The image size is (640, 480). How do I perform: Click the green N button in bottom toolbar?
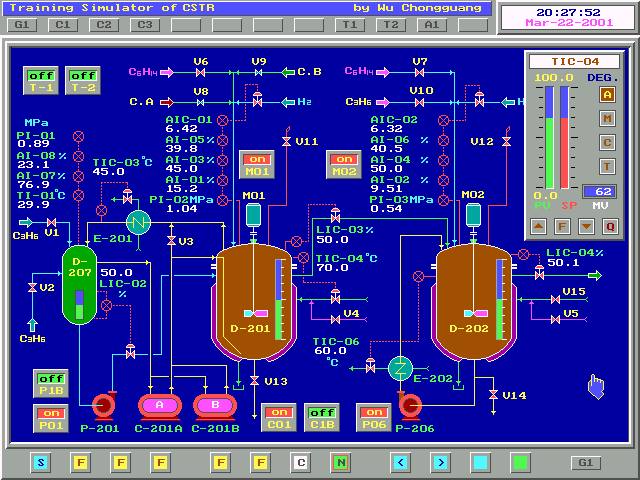pos(341,463)
